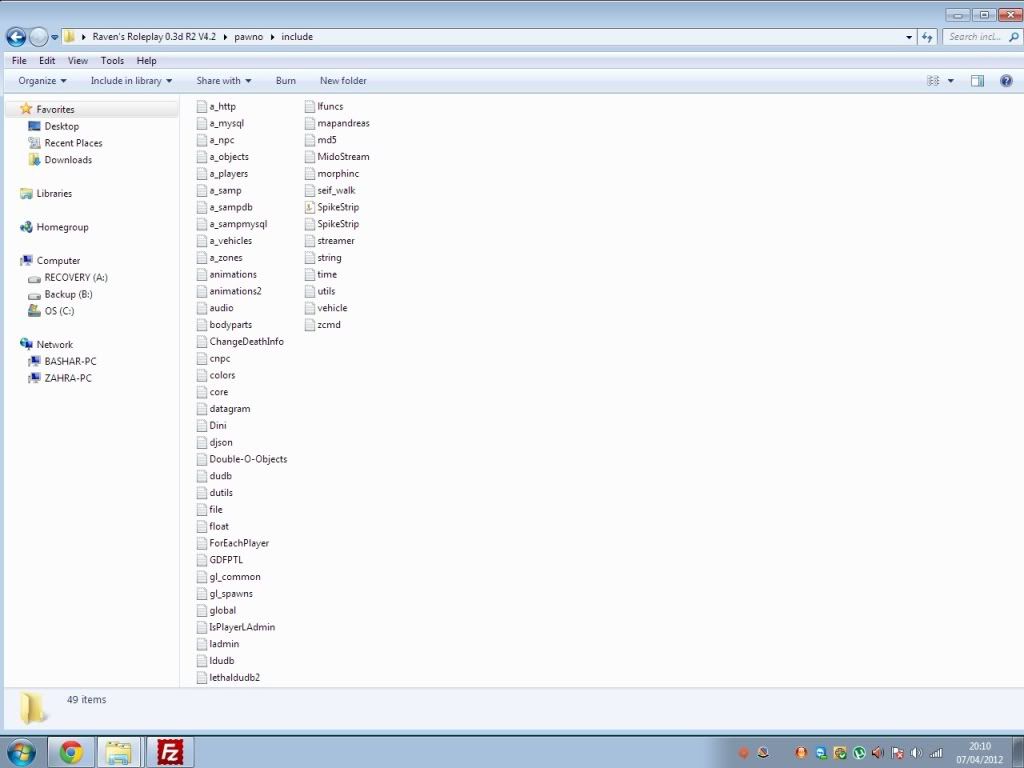This screenshot has width=1024, height=768.
Task: Open the Organize dropdown
Action: (42, 81)
